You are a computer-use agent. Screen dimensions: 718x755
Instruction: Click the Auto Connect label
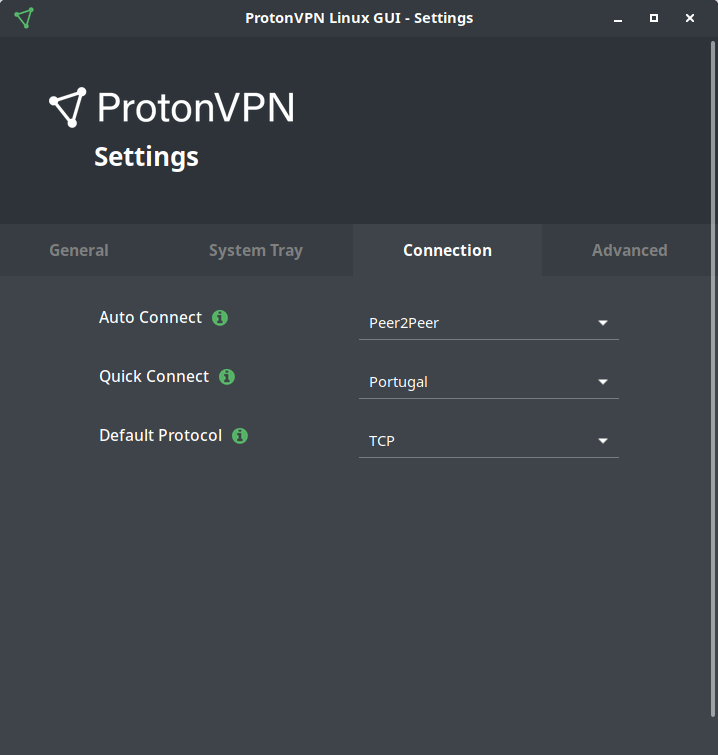(150, 318)
